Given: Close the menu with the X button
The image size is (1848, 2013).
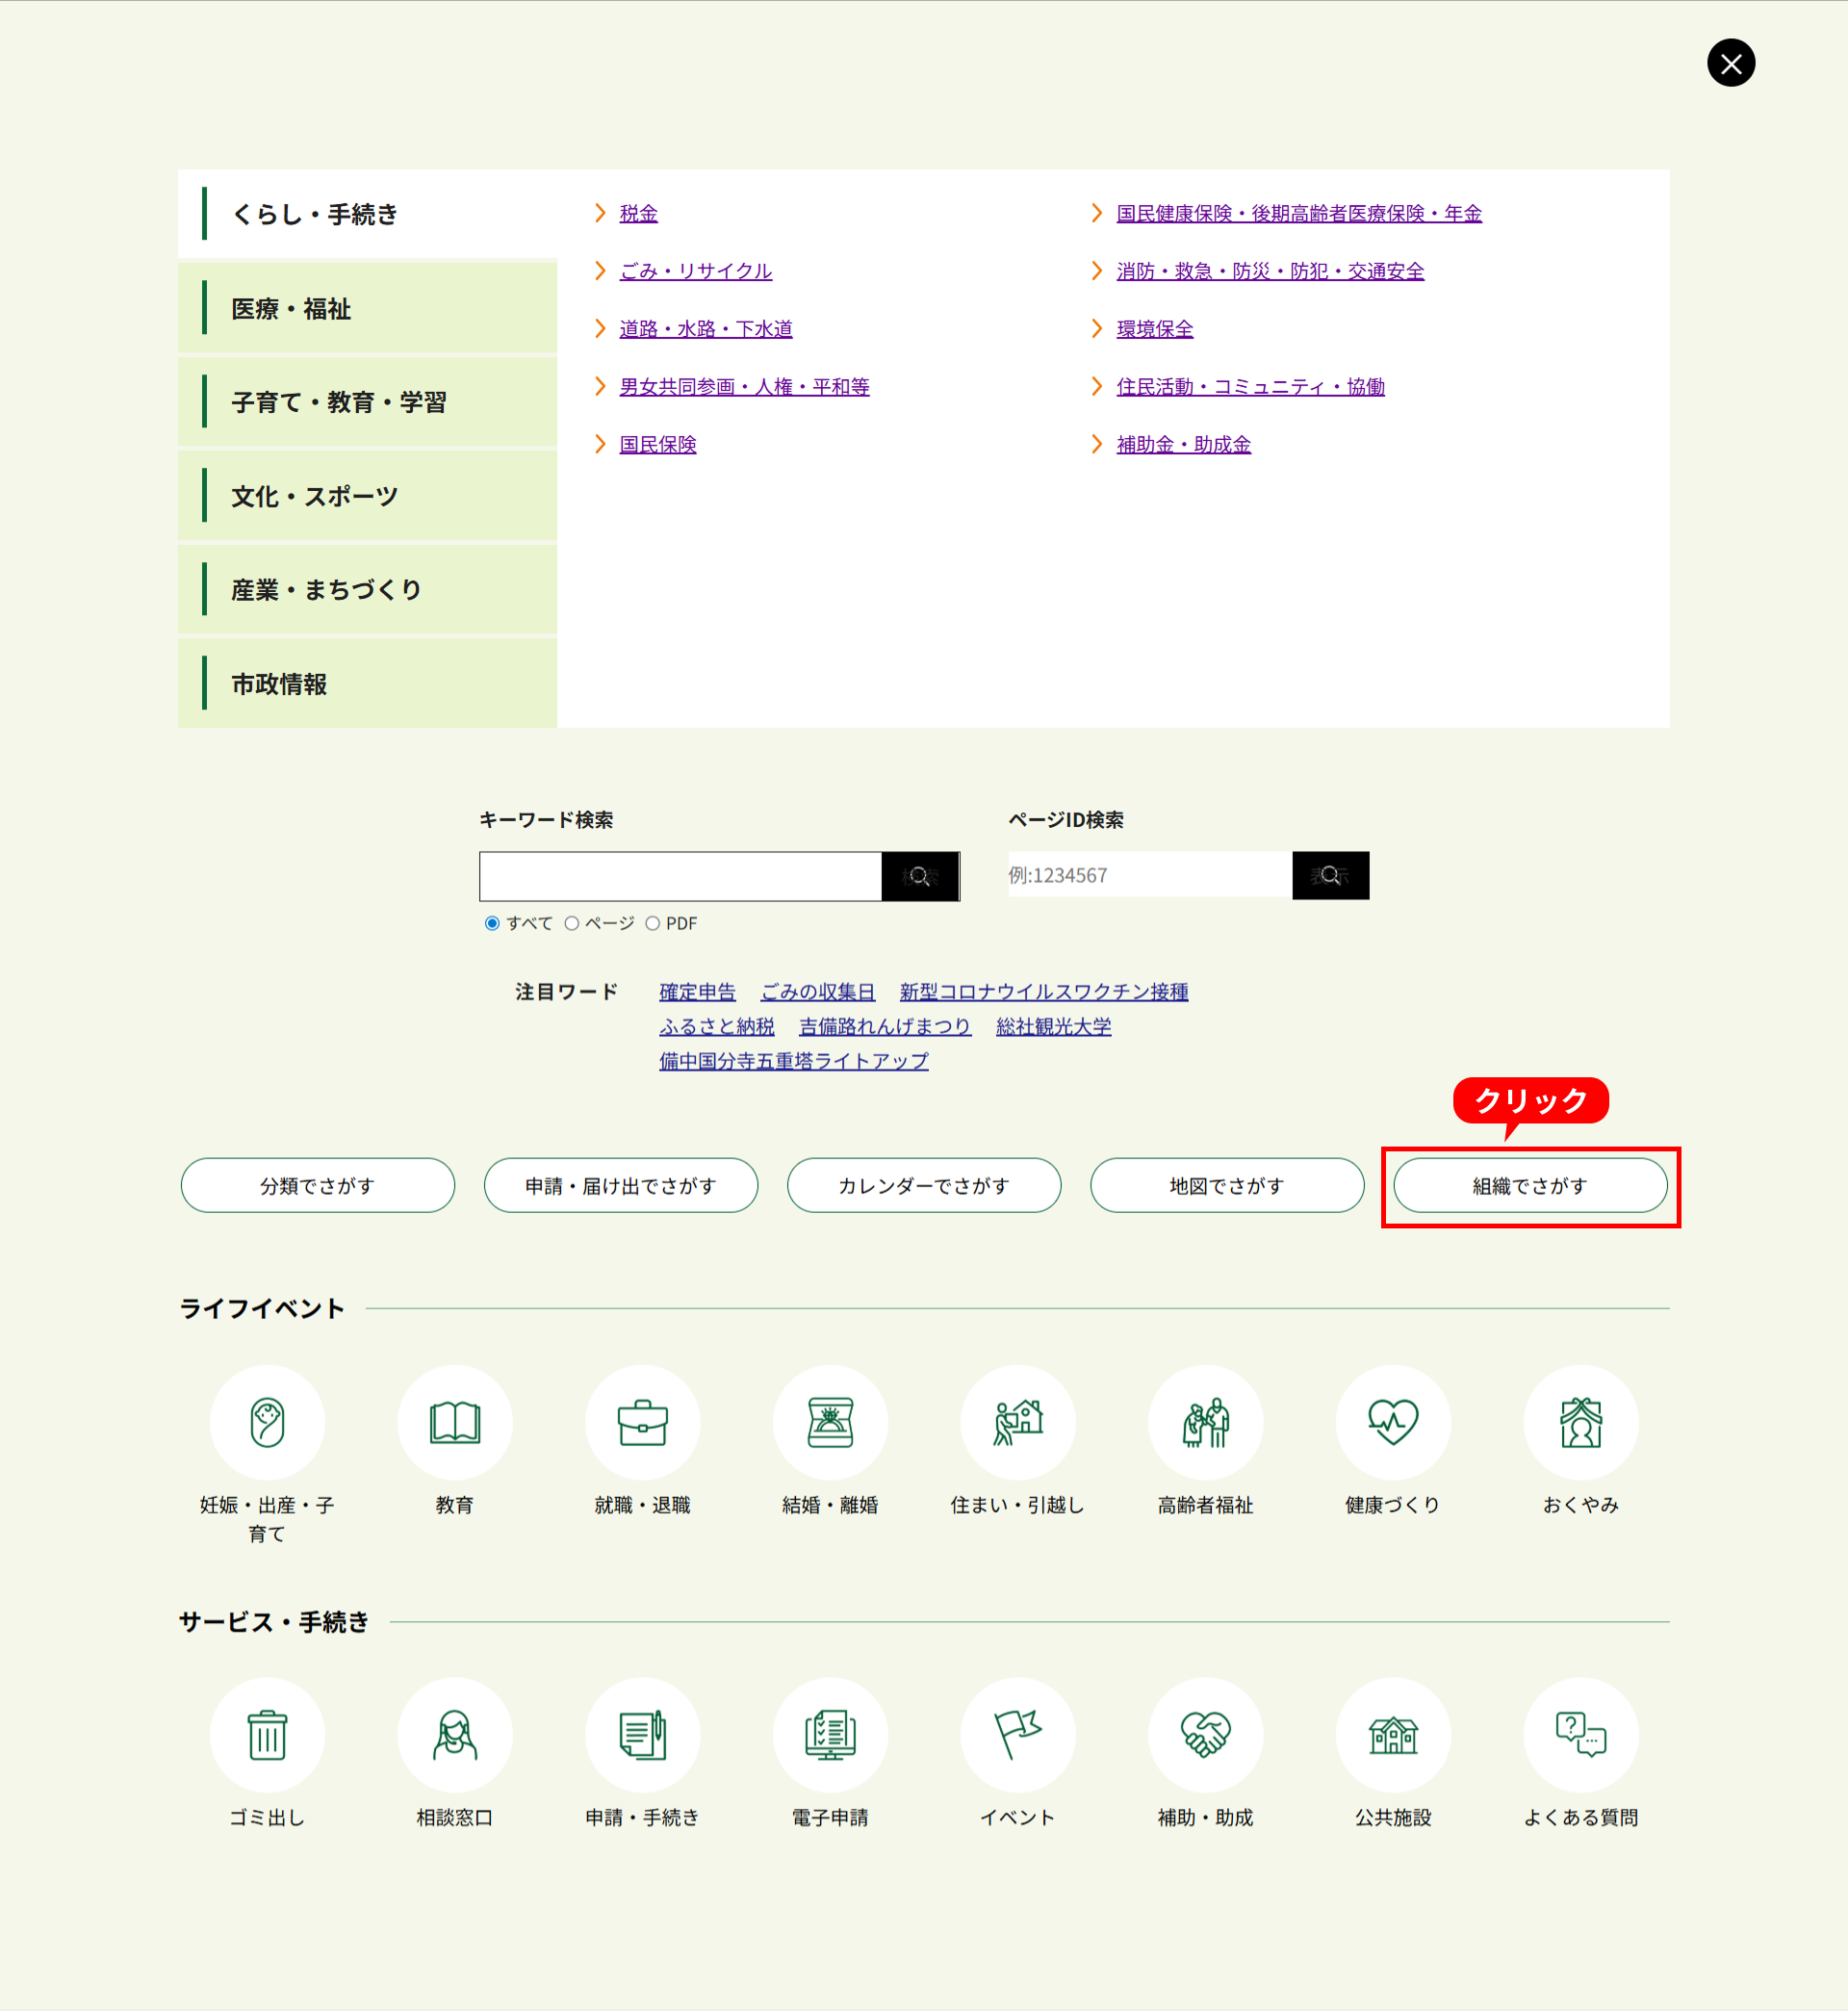Looking at the screenshot, I should [x=1730, y=63].
